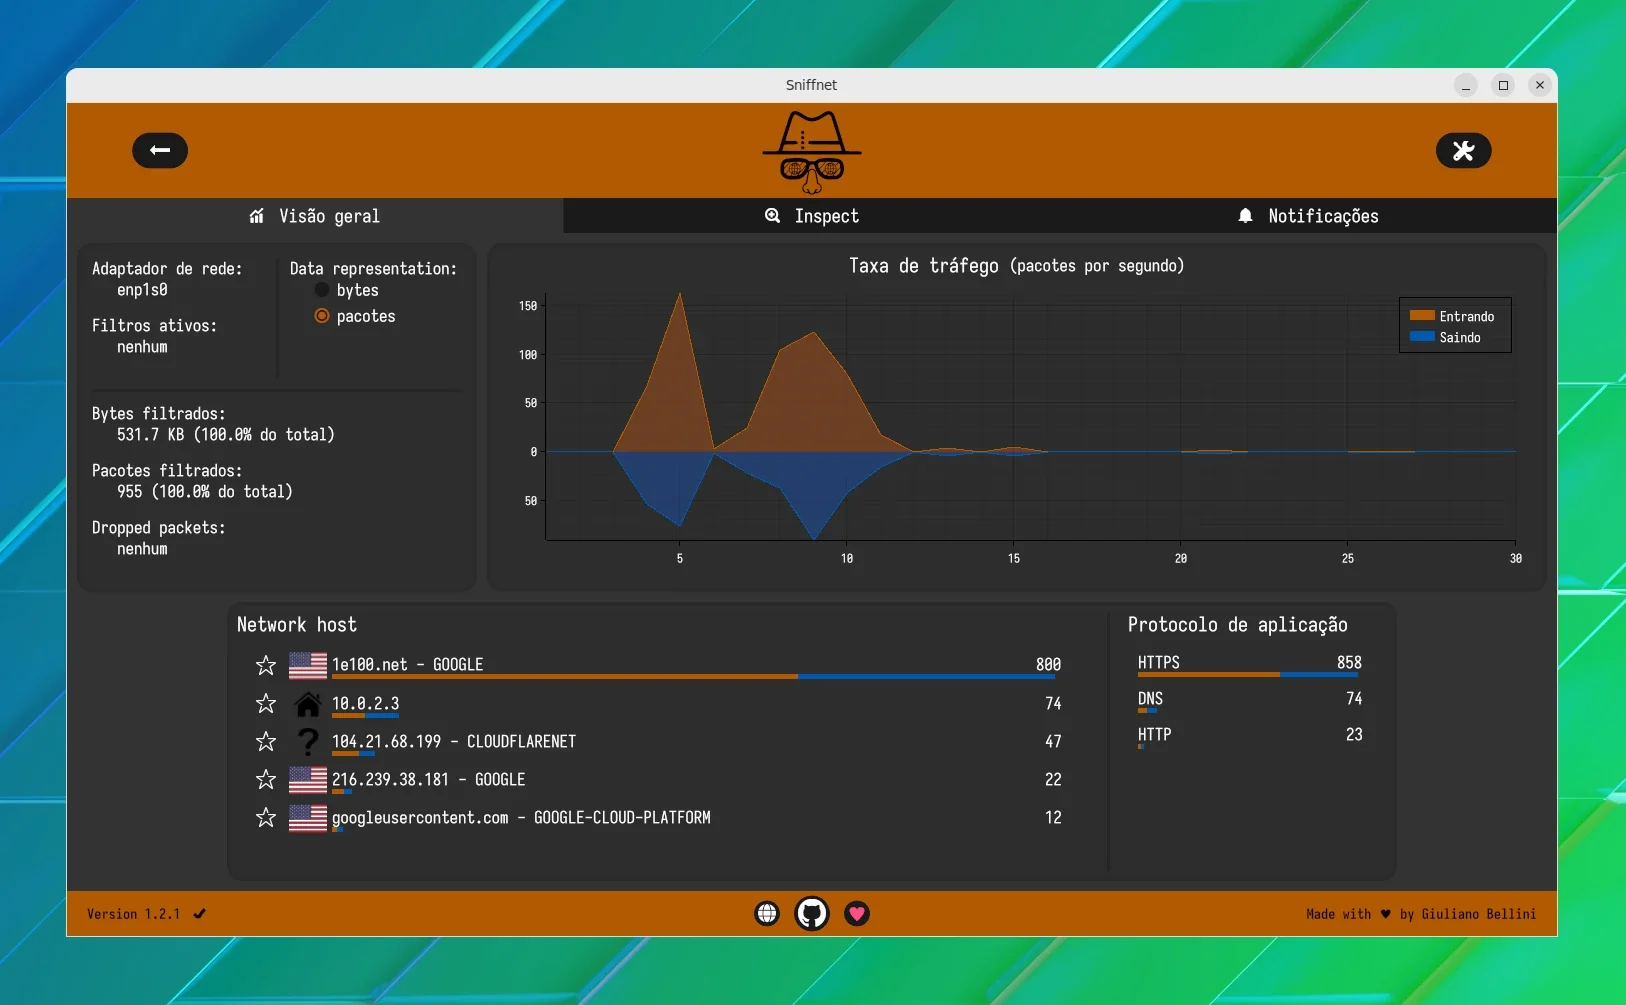
Task: Click the enp1s0 adapter name
Action: 142,290
